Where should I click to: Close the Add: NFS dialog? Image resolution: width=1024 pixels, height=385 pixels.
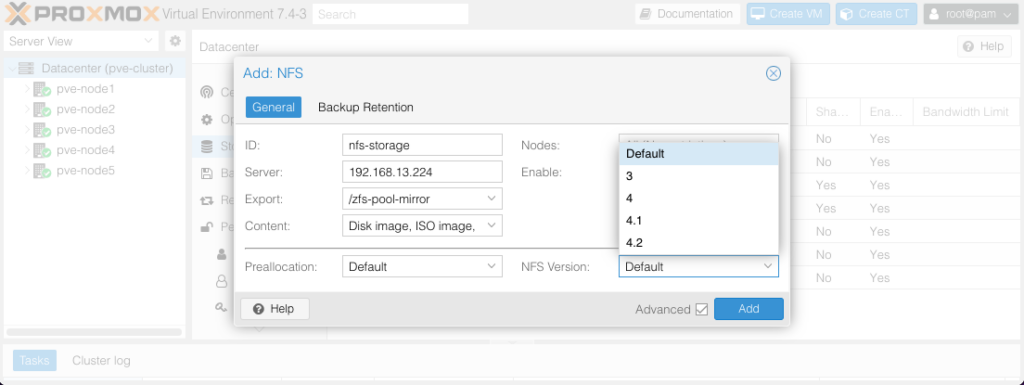(773, 73)
